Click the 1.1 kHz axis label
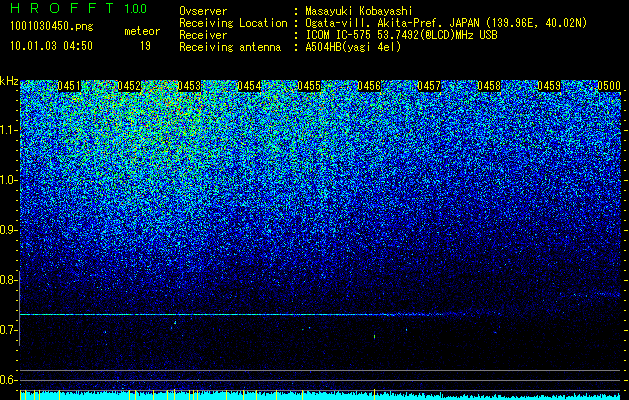 [8, 130]
